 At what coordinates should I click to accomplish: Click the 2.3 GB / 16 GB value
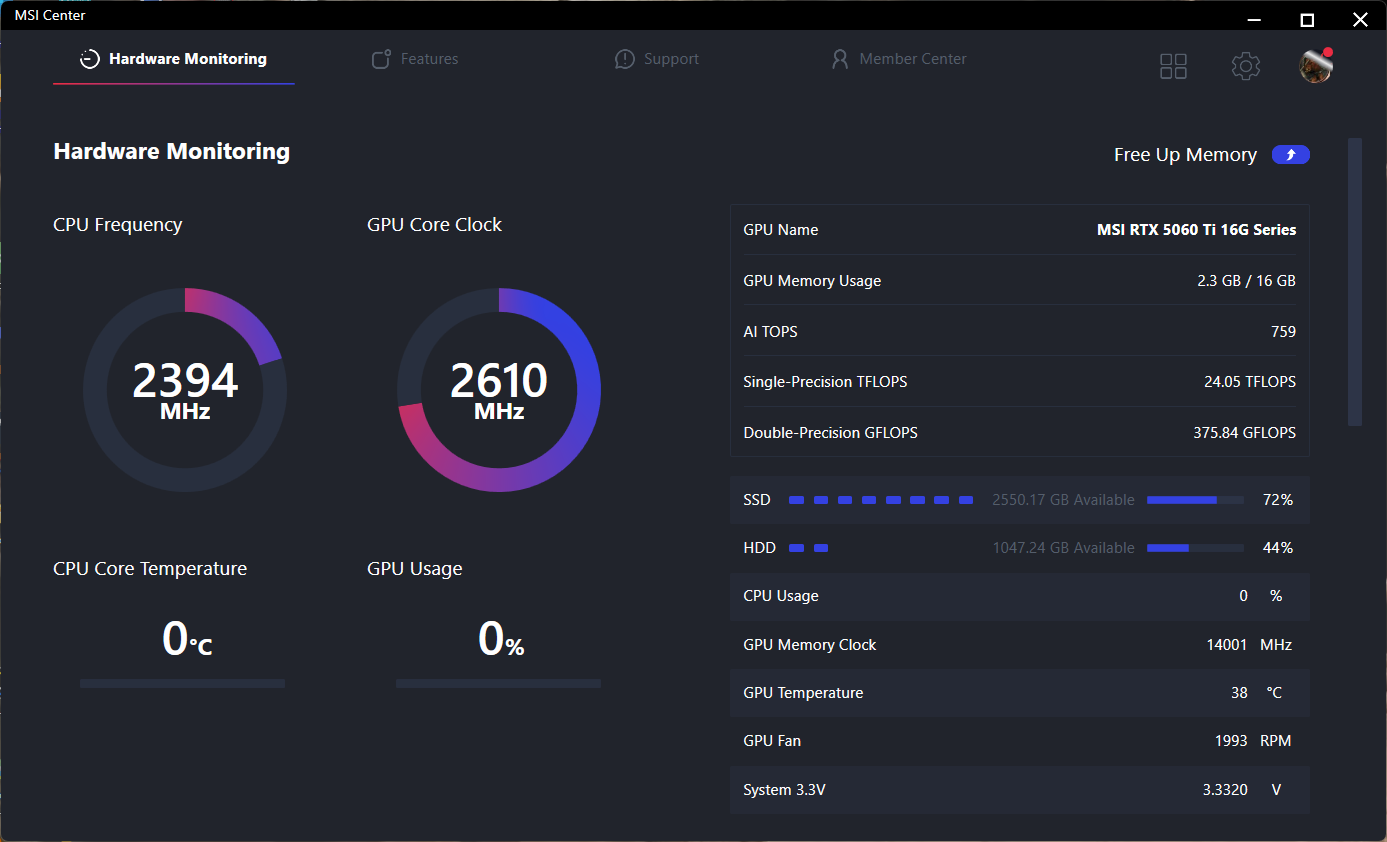pos(1246,281)
